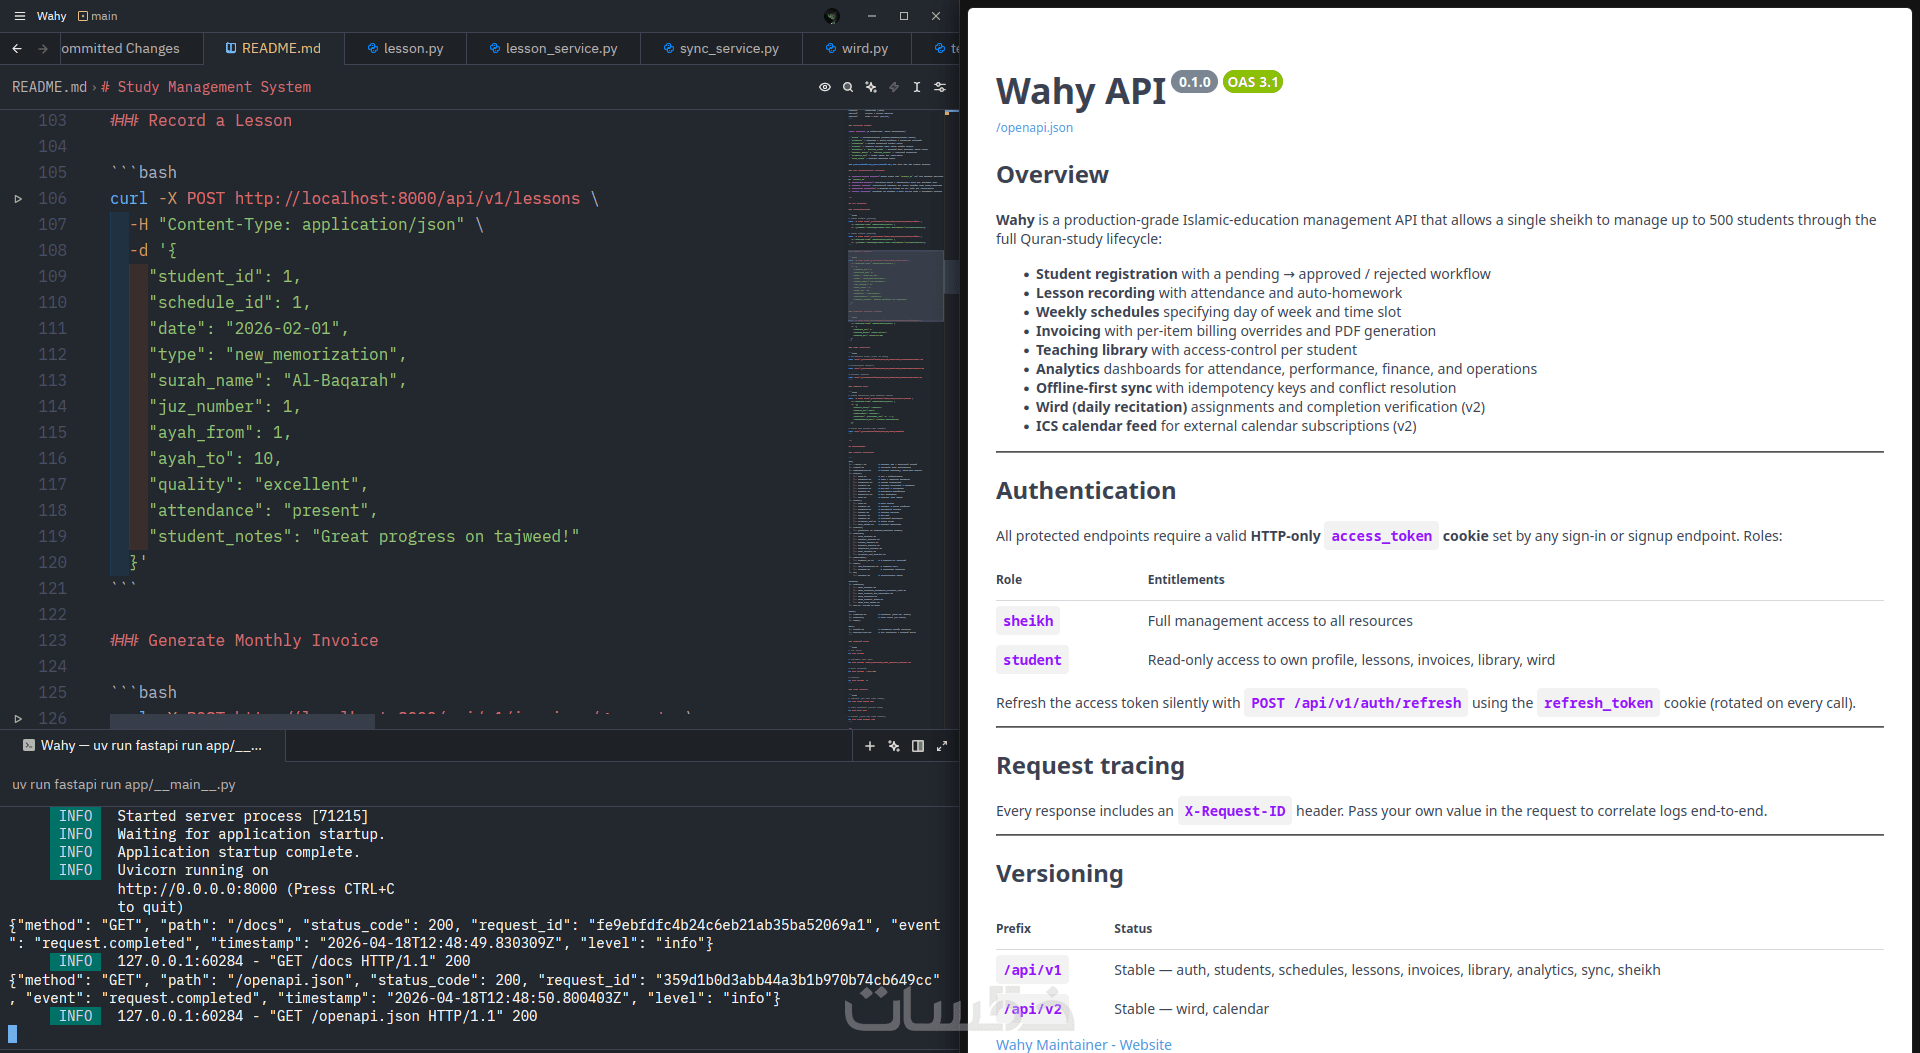1920x1053 pixels.
Task: Select the README.md tab
Action: [x=274, y=48]
